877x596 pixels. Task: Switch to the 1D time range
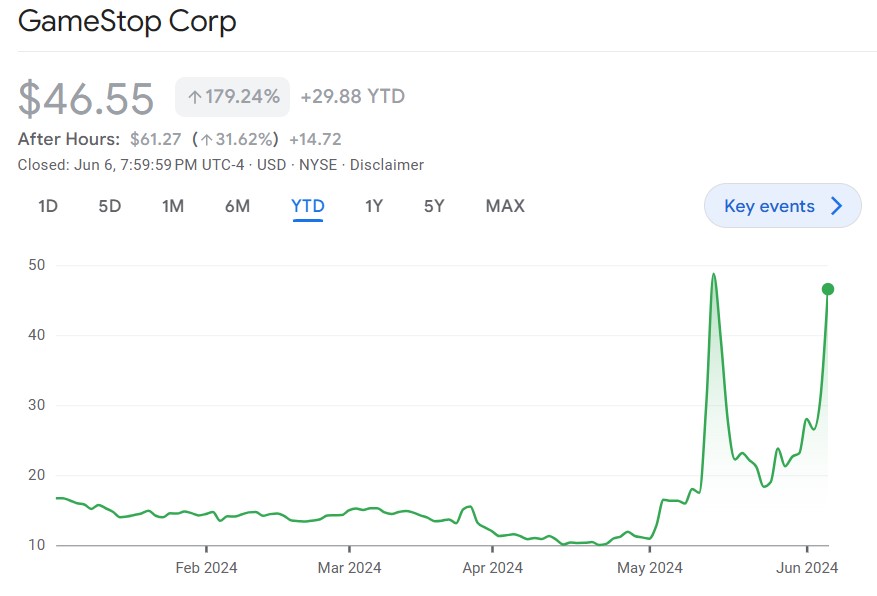coord(48,206)
